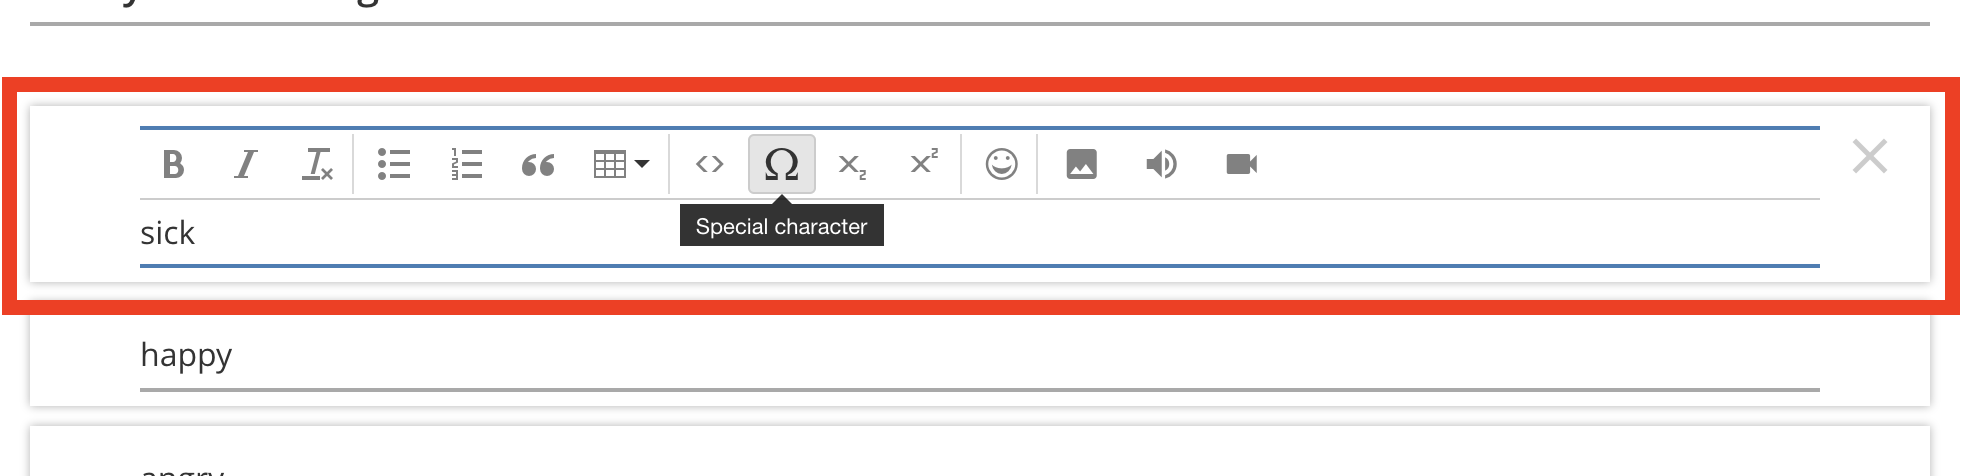This screenshot has height=476, width=1974.
Task: Insert an image
Action: (x=1081, y=164)
